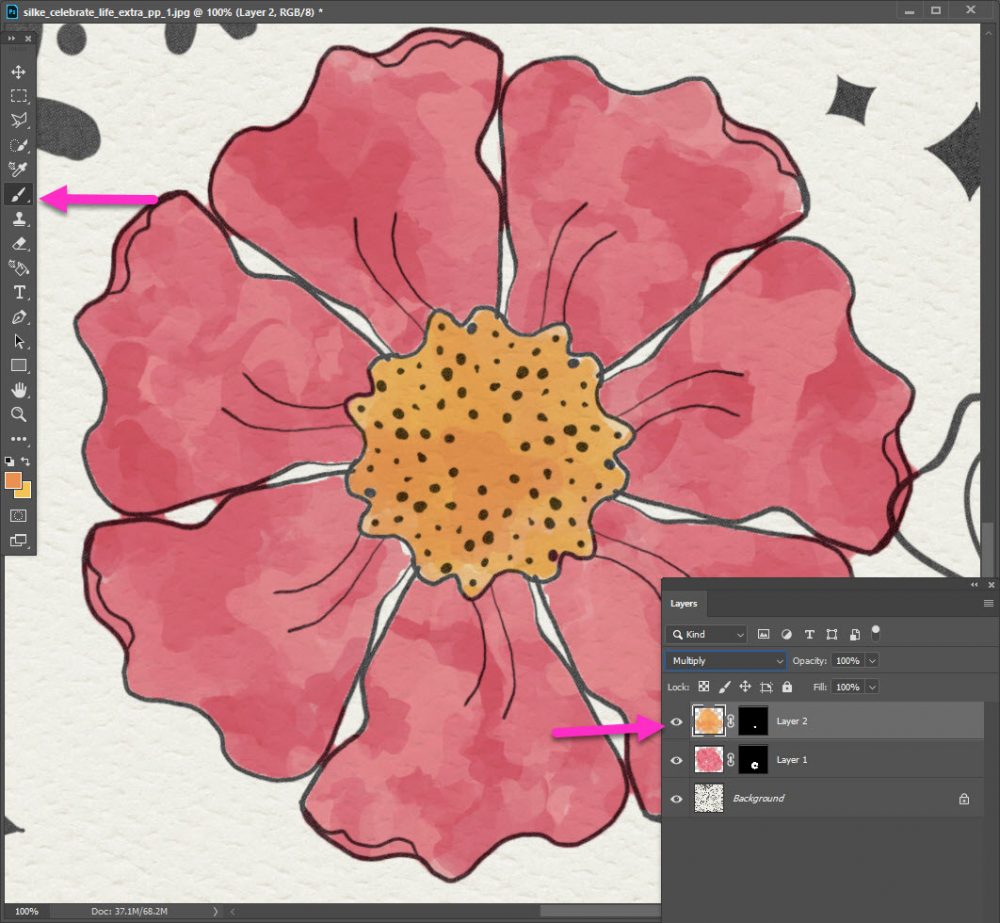Select the Zoom tool in toolbar

(x=19, y=414)
